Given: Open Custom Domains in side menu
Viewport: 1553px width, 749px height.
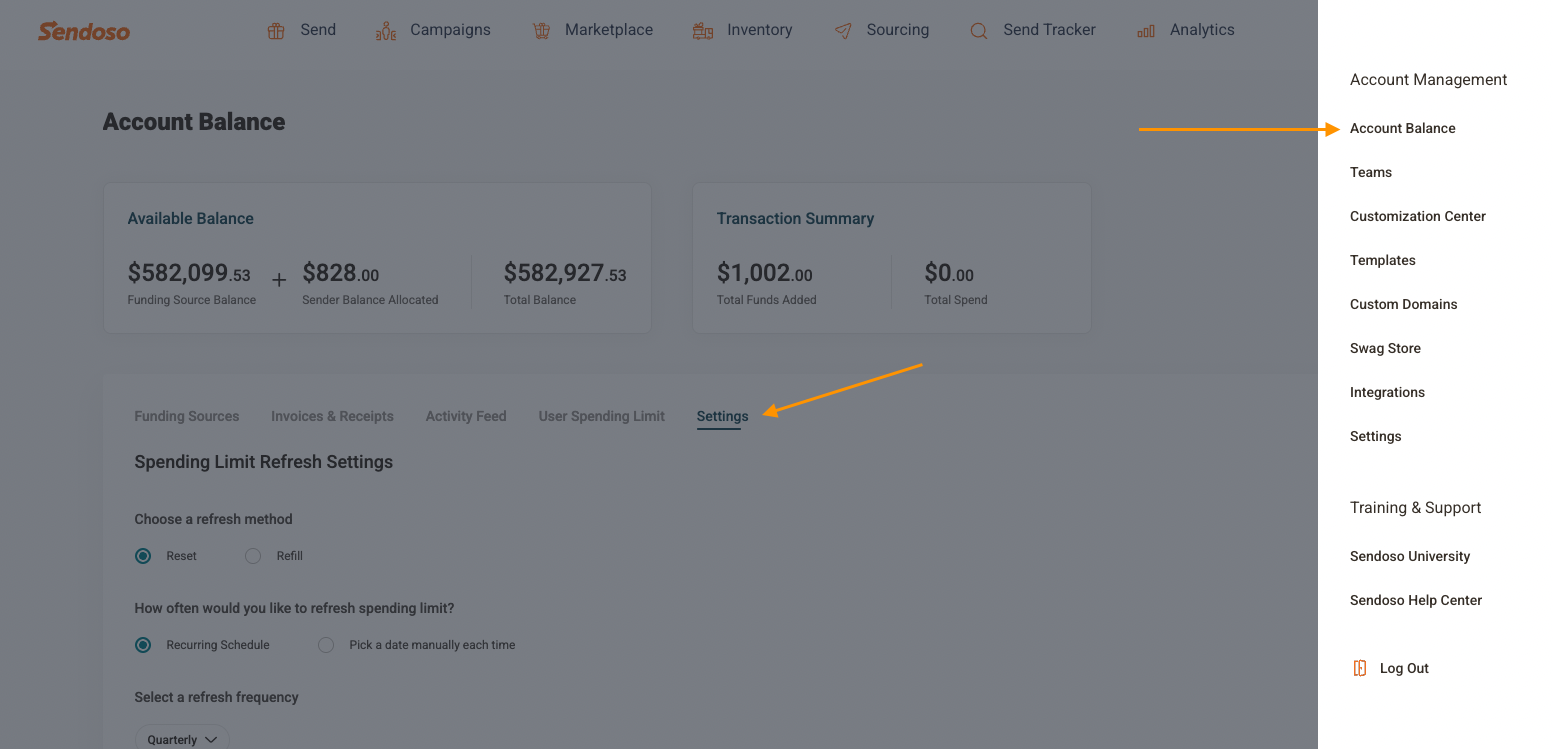Looking at the screenshot, I should 1404,304.
